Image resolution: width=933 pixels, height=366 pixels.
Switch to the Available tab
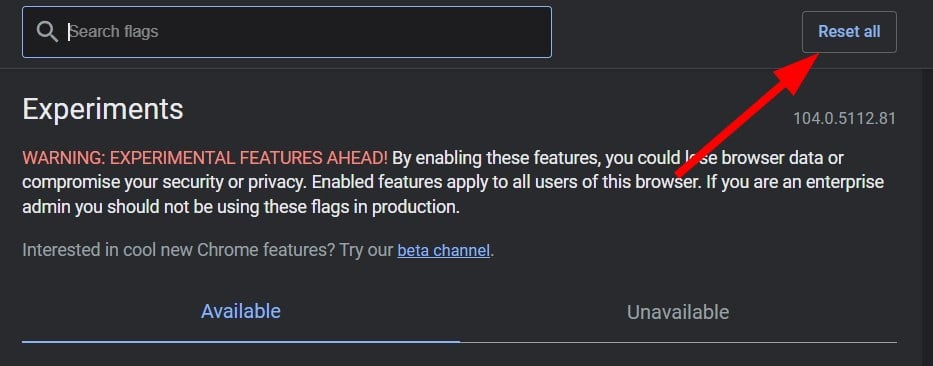click(240, 311)
